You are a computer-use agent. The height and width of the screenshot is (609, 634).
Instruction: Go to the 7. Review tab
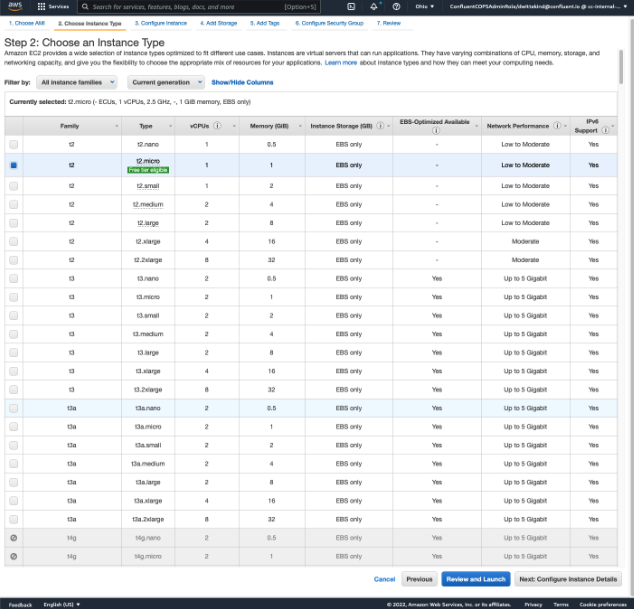coord(389,23)
